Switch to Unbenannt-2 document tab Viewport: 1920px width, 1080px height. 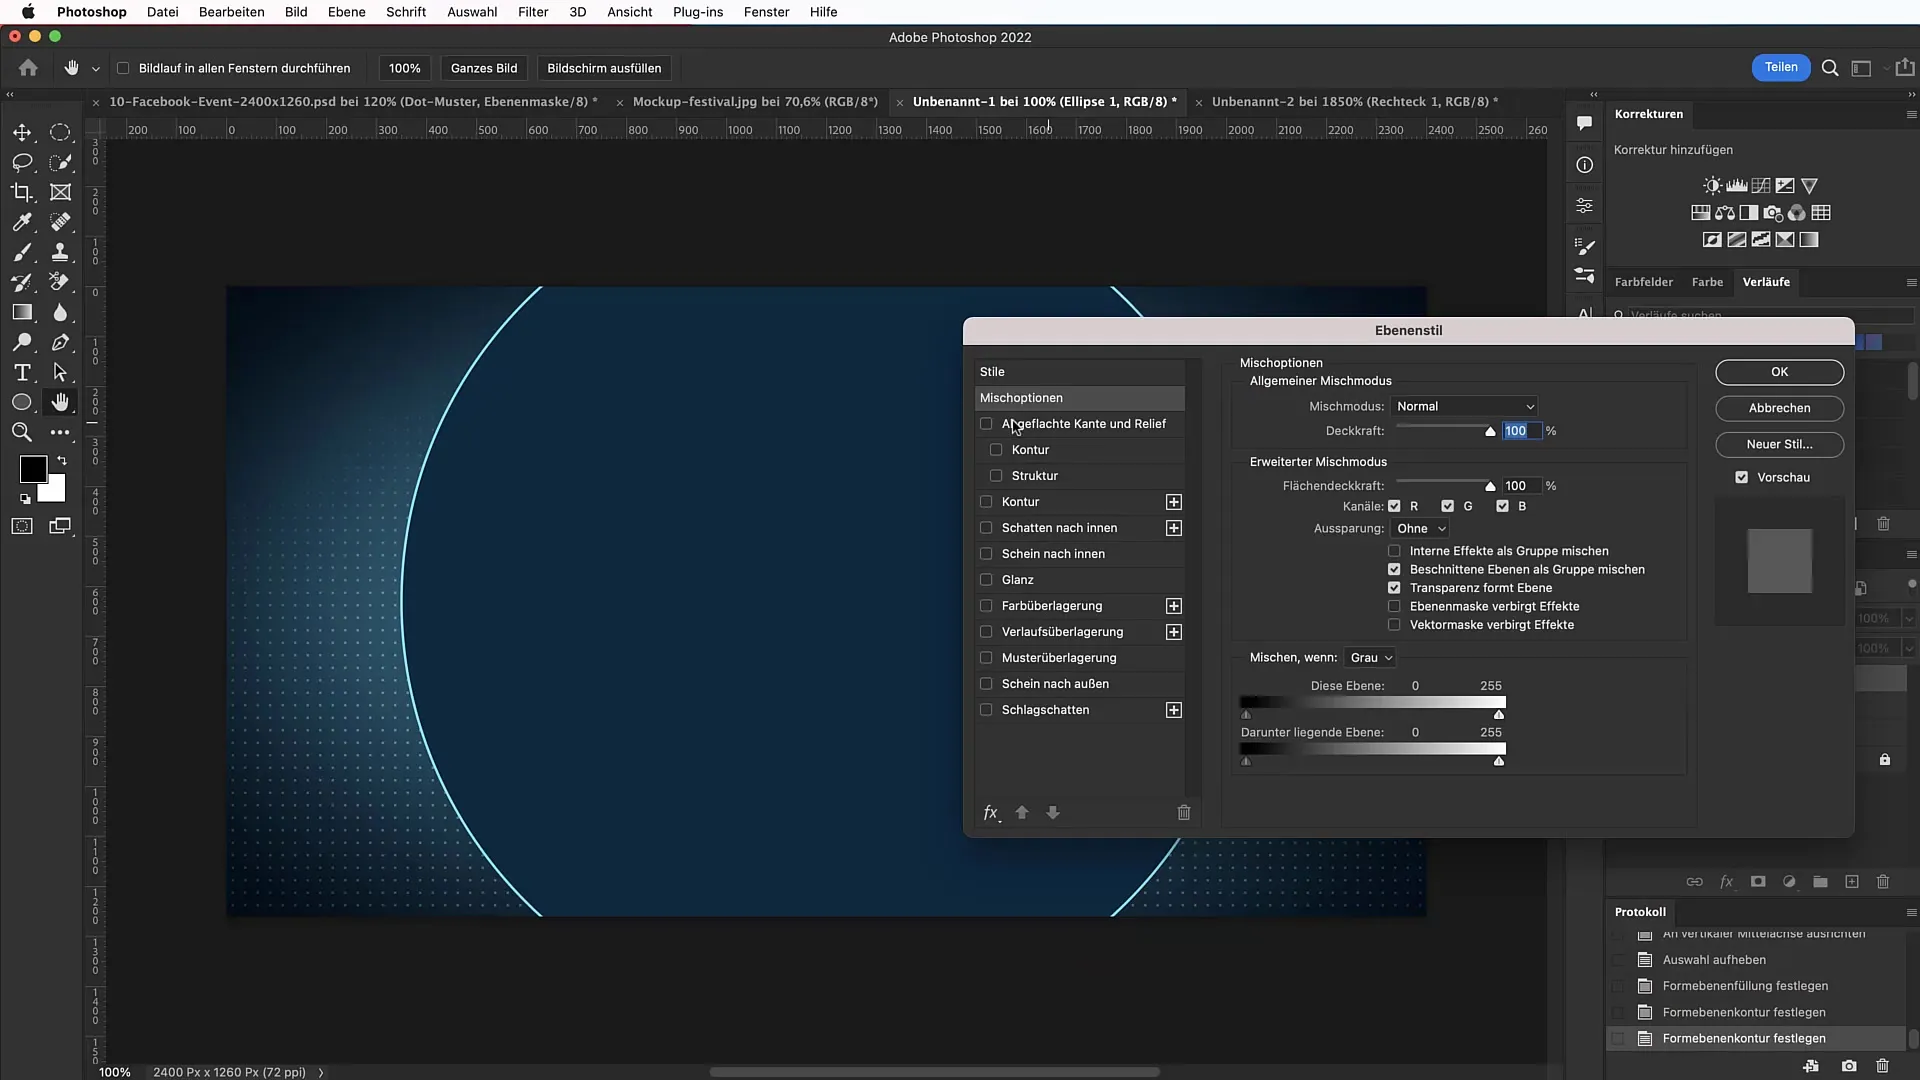point(1355,102)
